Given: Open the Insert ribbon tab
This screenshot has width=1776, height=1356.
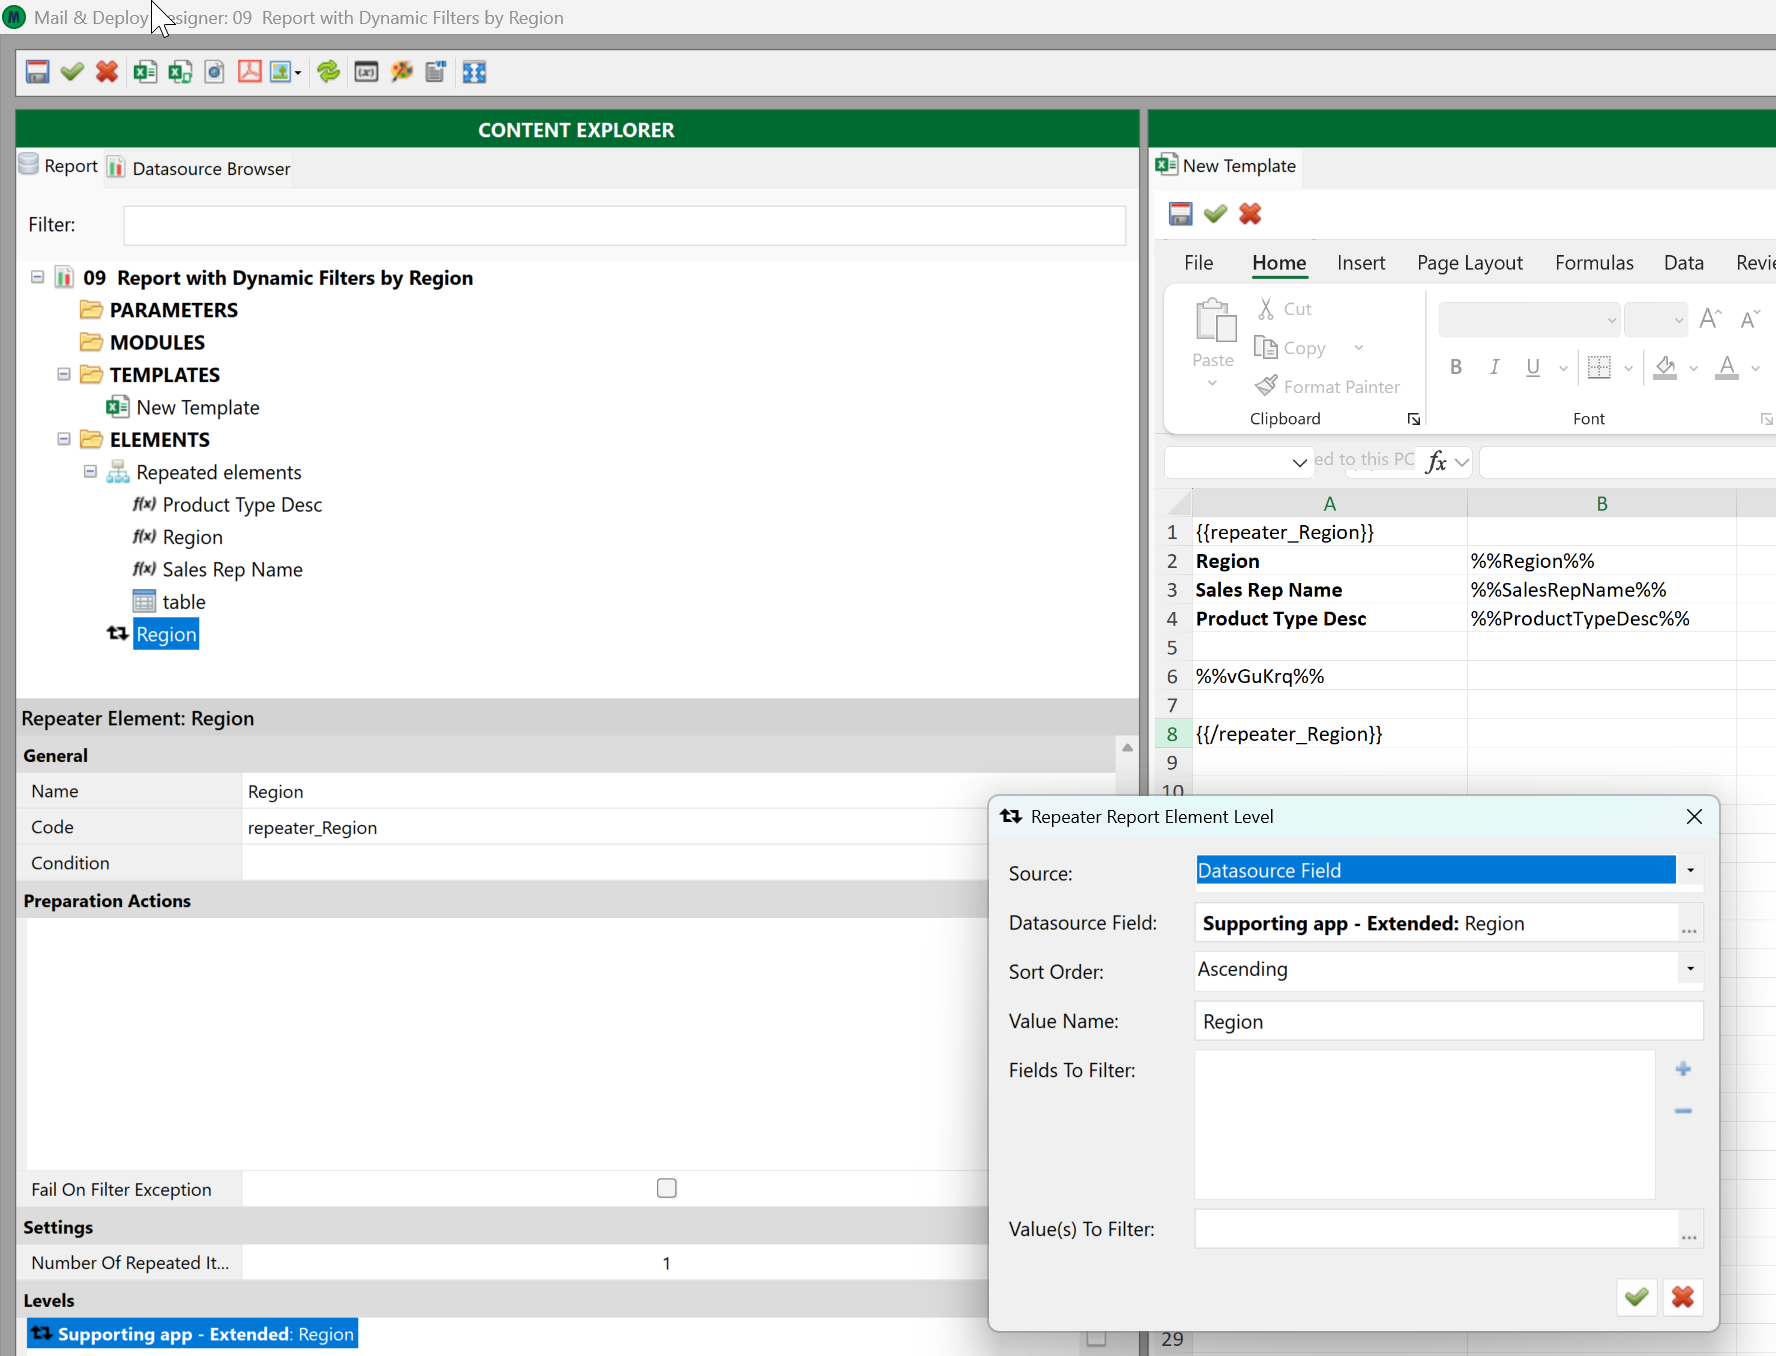Looking at the screenshot, I should click(x=1360, y=263).
